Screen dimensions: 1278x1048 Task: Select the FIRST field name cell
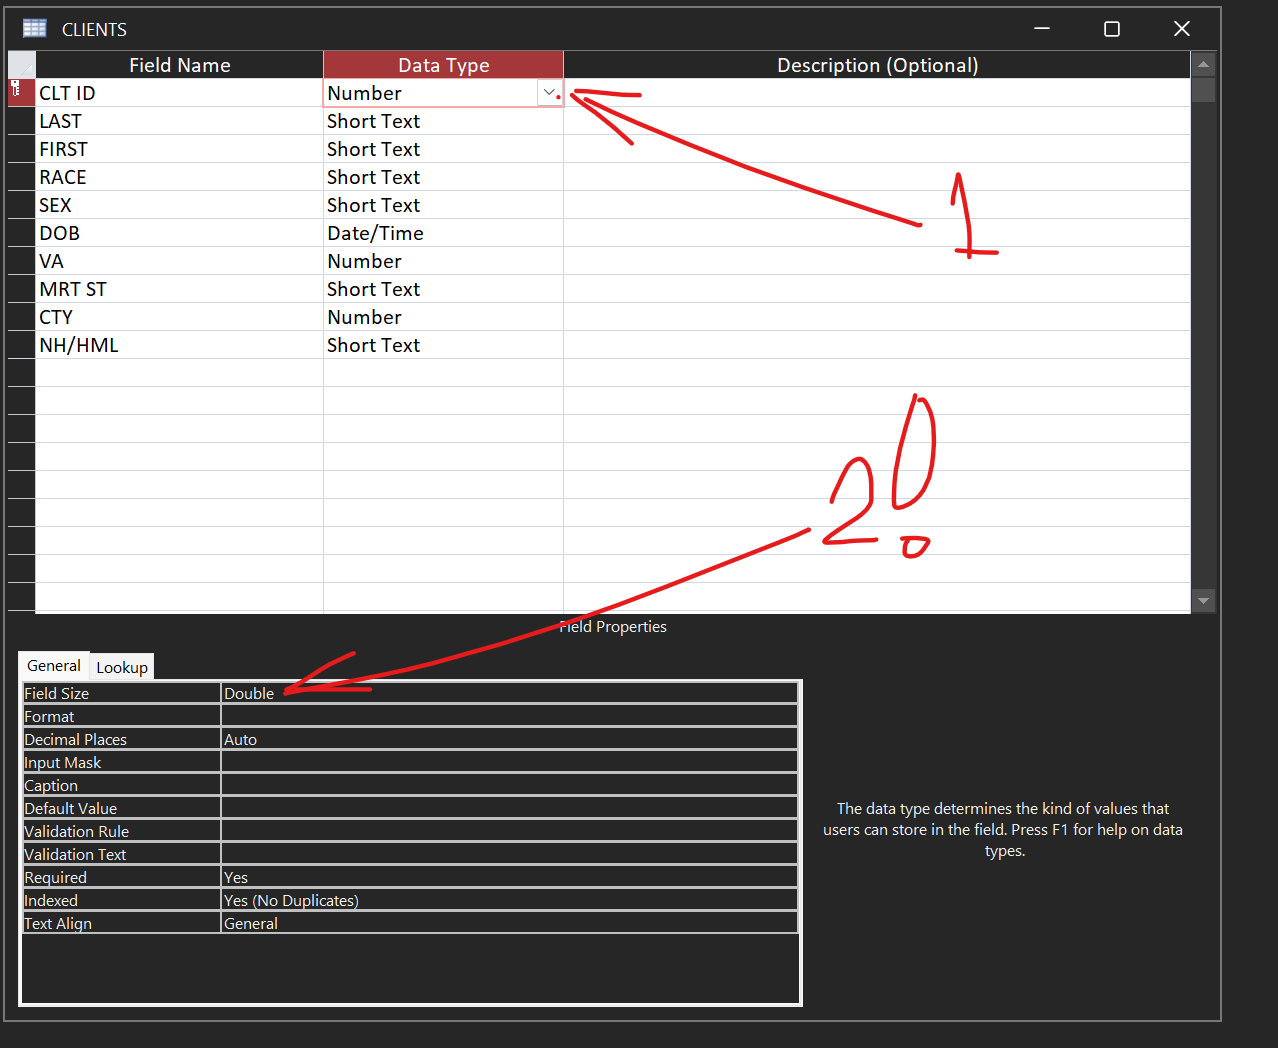click(179, 149)
